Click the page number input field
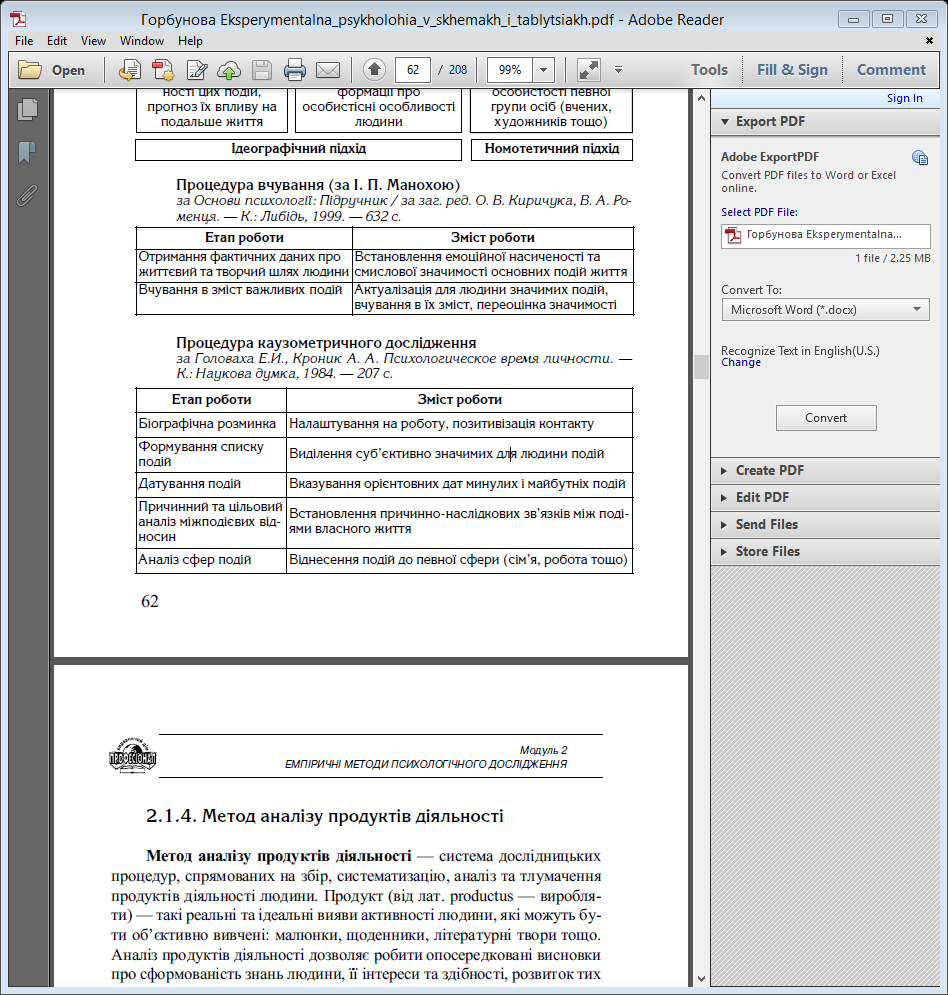 pos(413,70)
